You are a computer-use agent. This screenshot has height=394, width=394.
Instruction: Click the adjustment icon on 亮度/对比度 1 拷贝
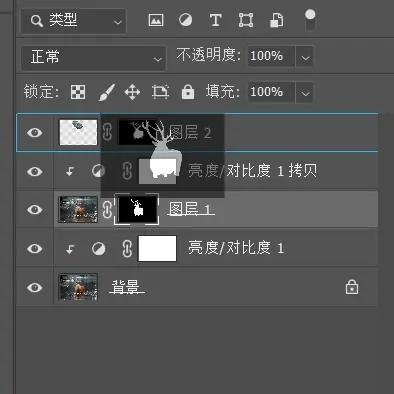[x=98, y=171]
